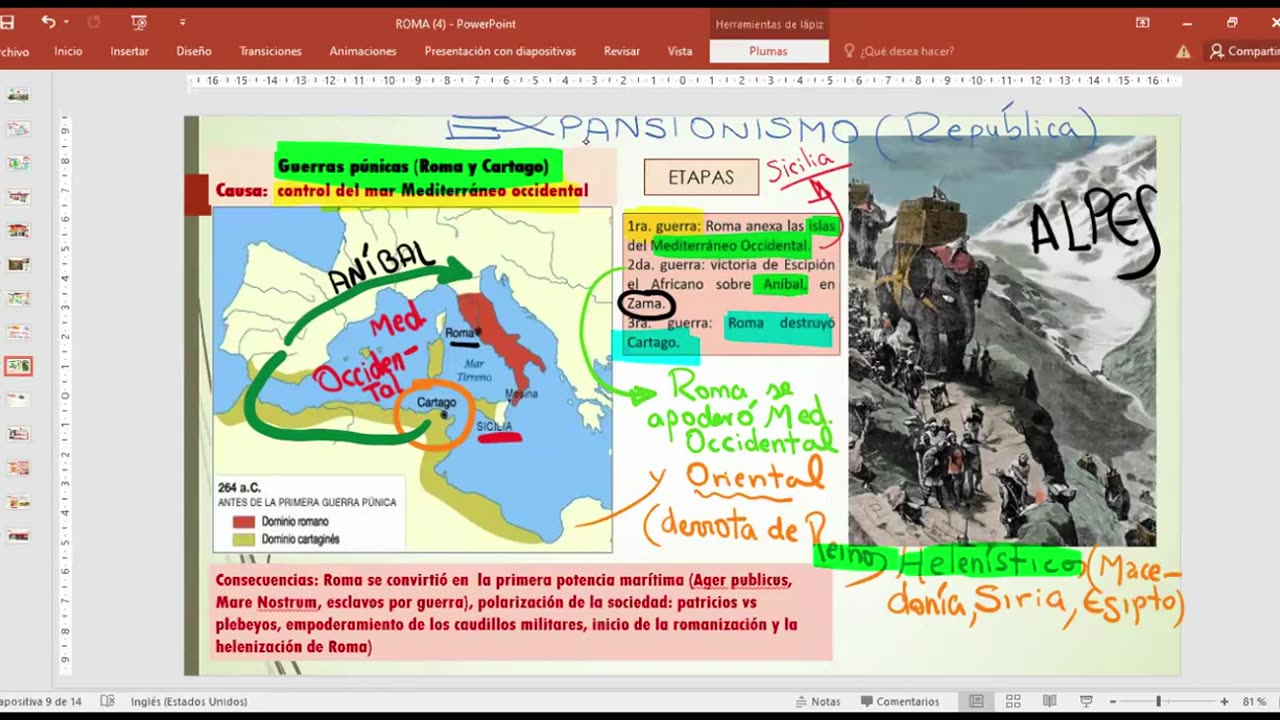This screenshot has width=1280, height=720.
Task: Click the 81 % zoom level
Action: (1254, 702)
